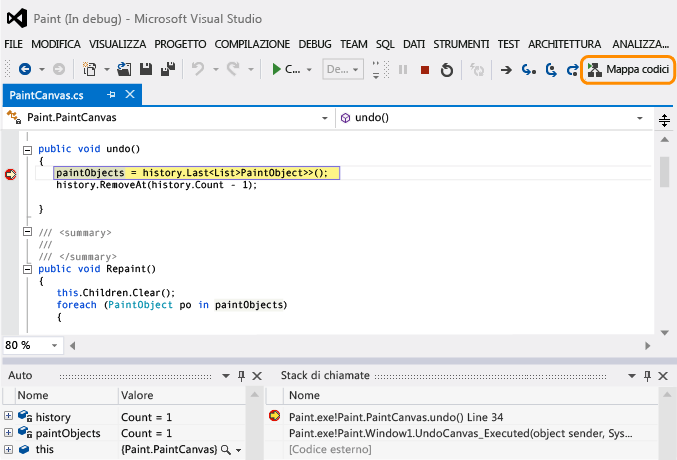The width and height of the screenshot is (677, 460).
Task: Expand the paintObjects variable row
Action: [8, 432]
